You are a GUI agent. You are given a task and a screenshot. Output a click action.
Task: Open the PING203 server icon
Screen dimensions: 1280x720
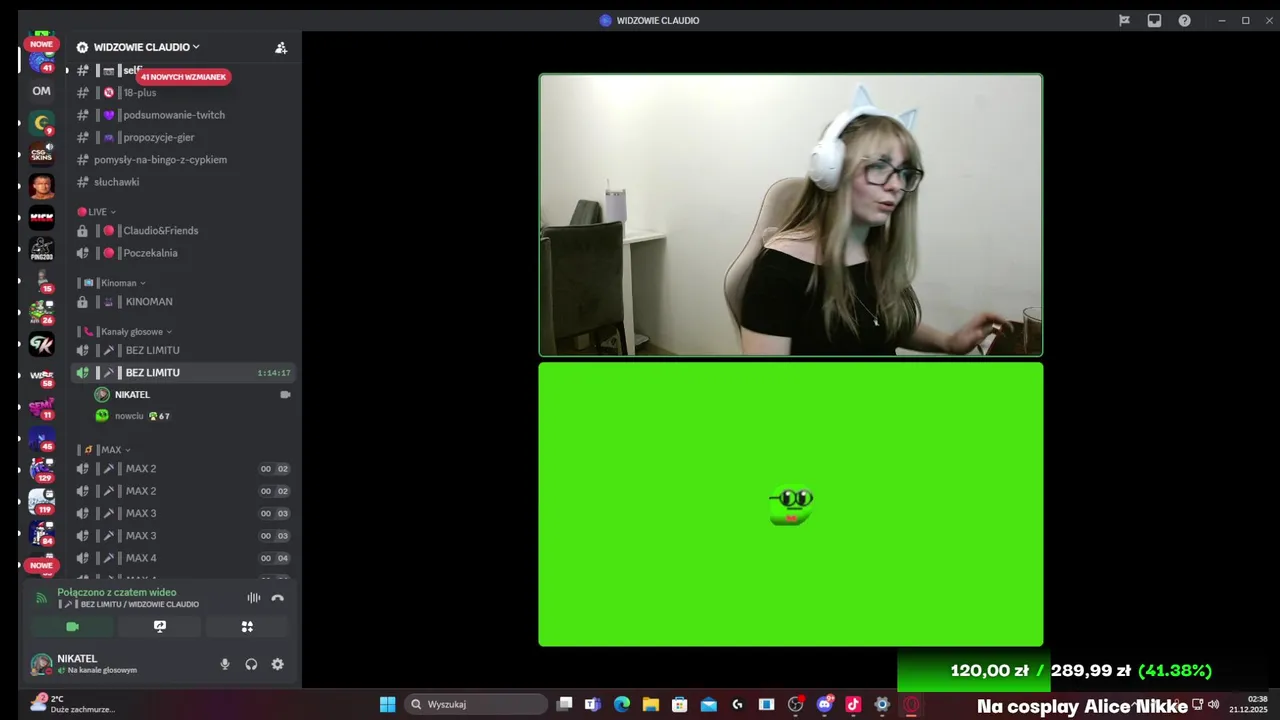[x=41, y=248]
